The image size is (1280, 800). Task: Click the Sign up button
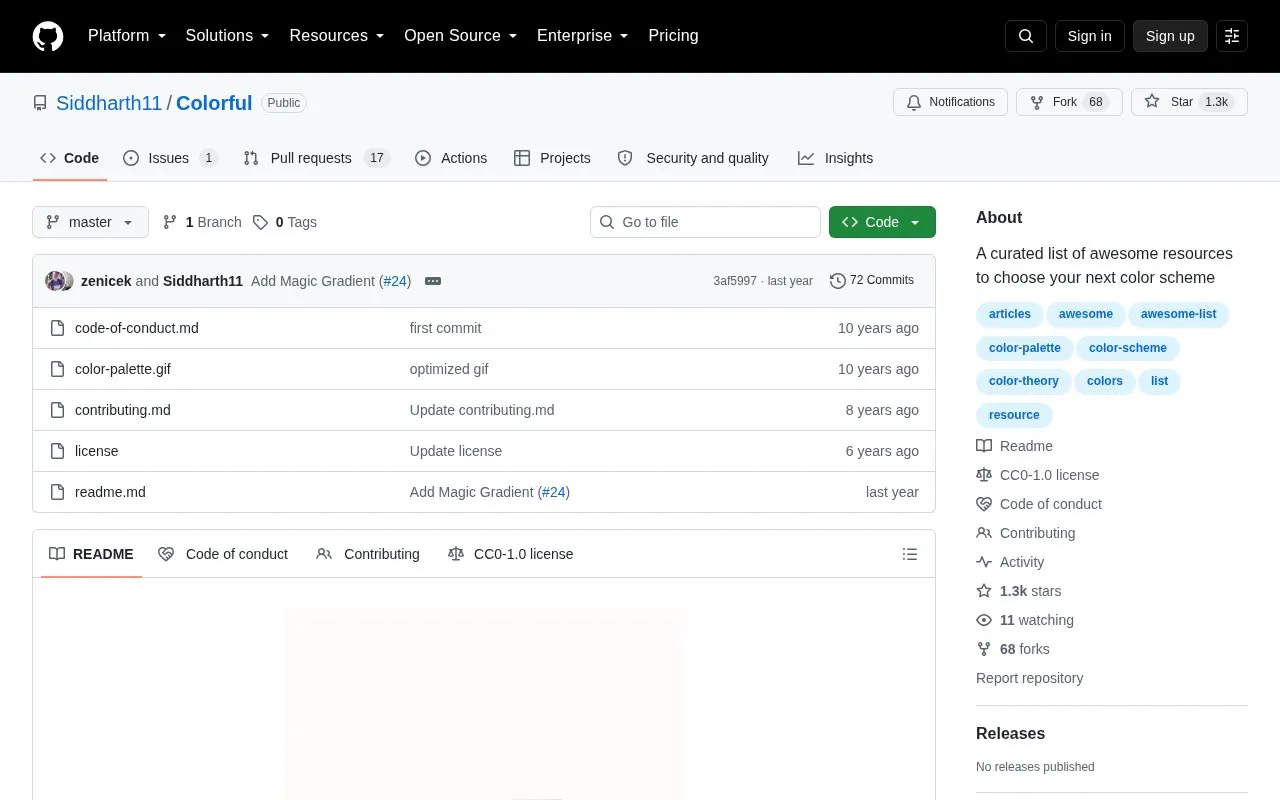point(1170,36)
